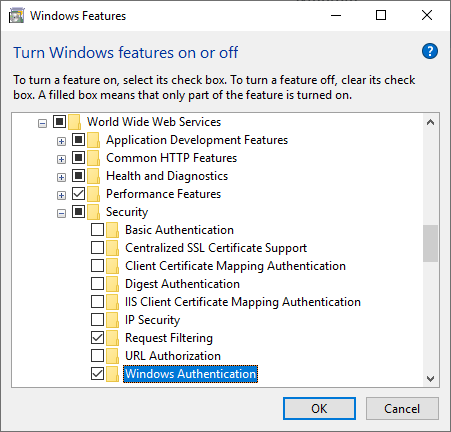The image size is (451, 432).
Task: Check Centralized SSL Certificate Support
Action: (97, 248)
